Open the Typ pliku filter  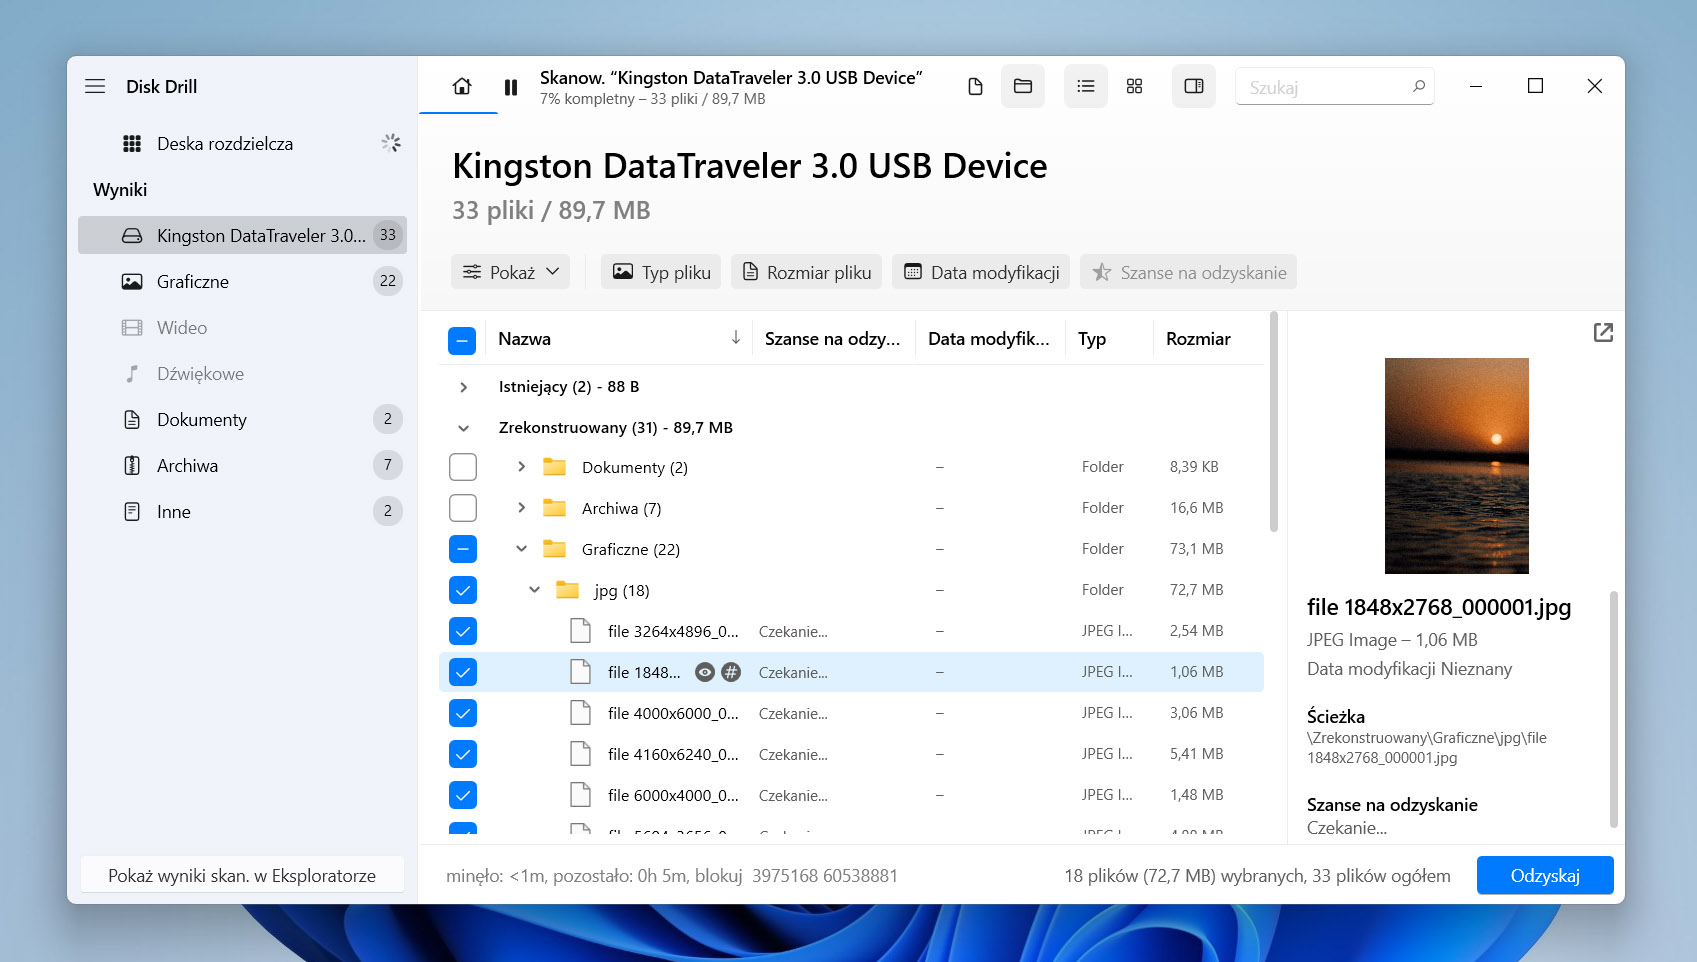pos(661,272)
